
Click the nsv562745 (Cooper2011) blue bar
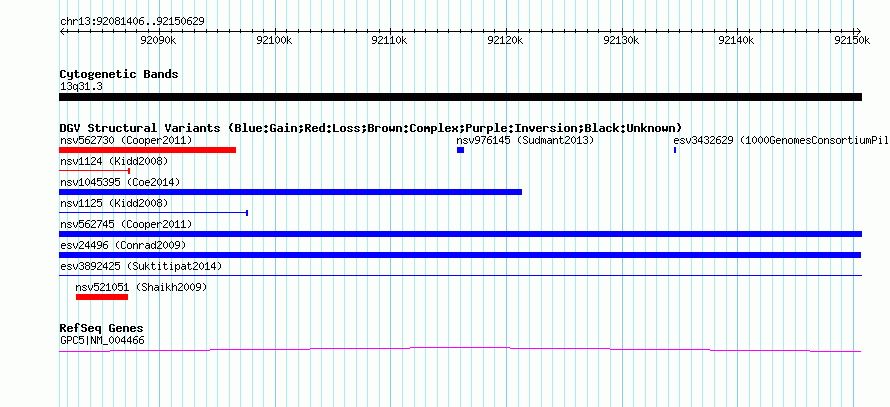[461, 234]
